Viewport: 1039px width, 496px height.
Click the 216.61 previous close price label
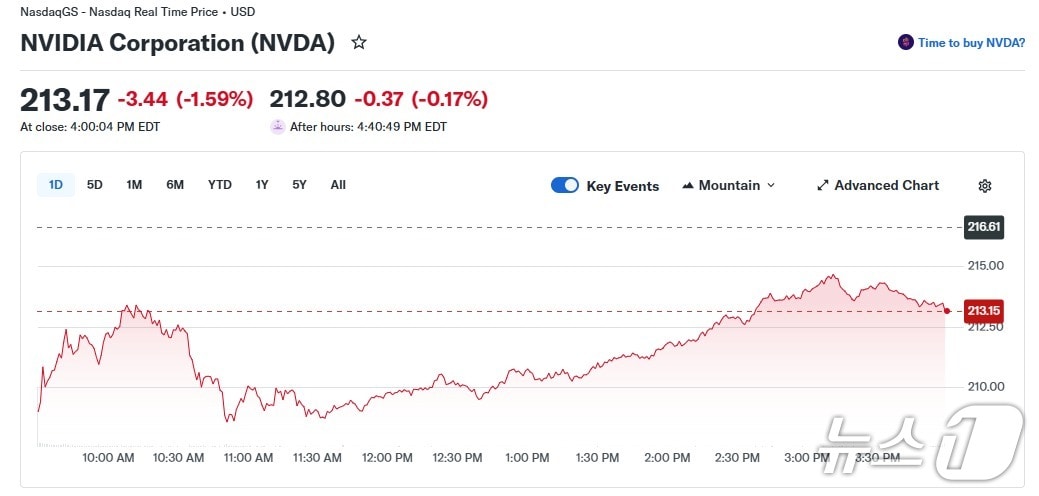pos(983,227)
